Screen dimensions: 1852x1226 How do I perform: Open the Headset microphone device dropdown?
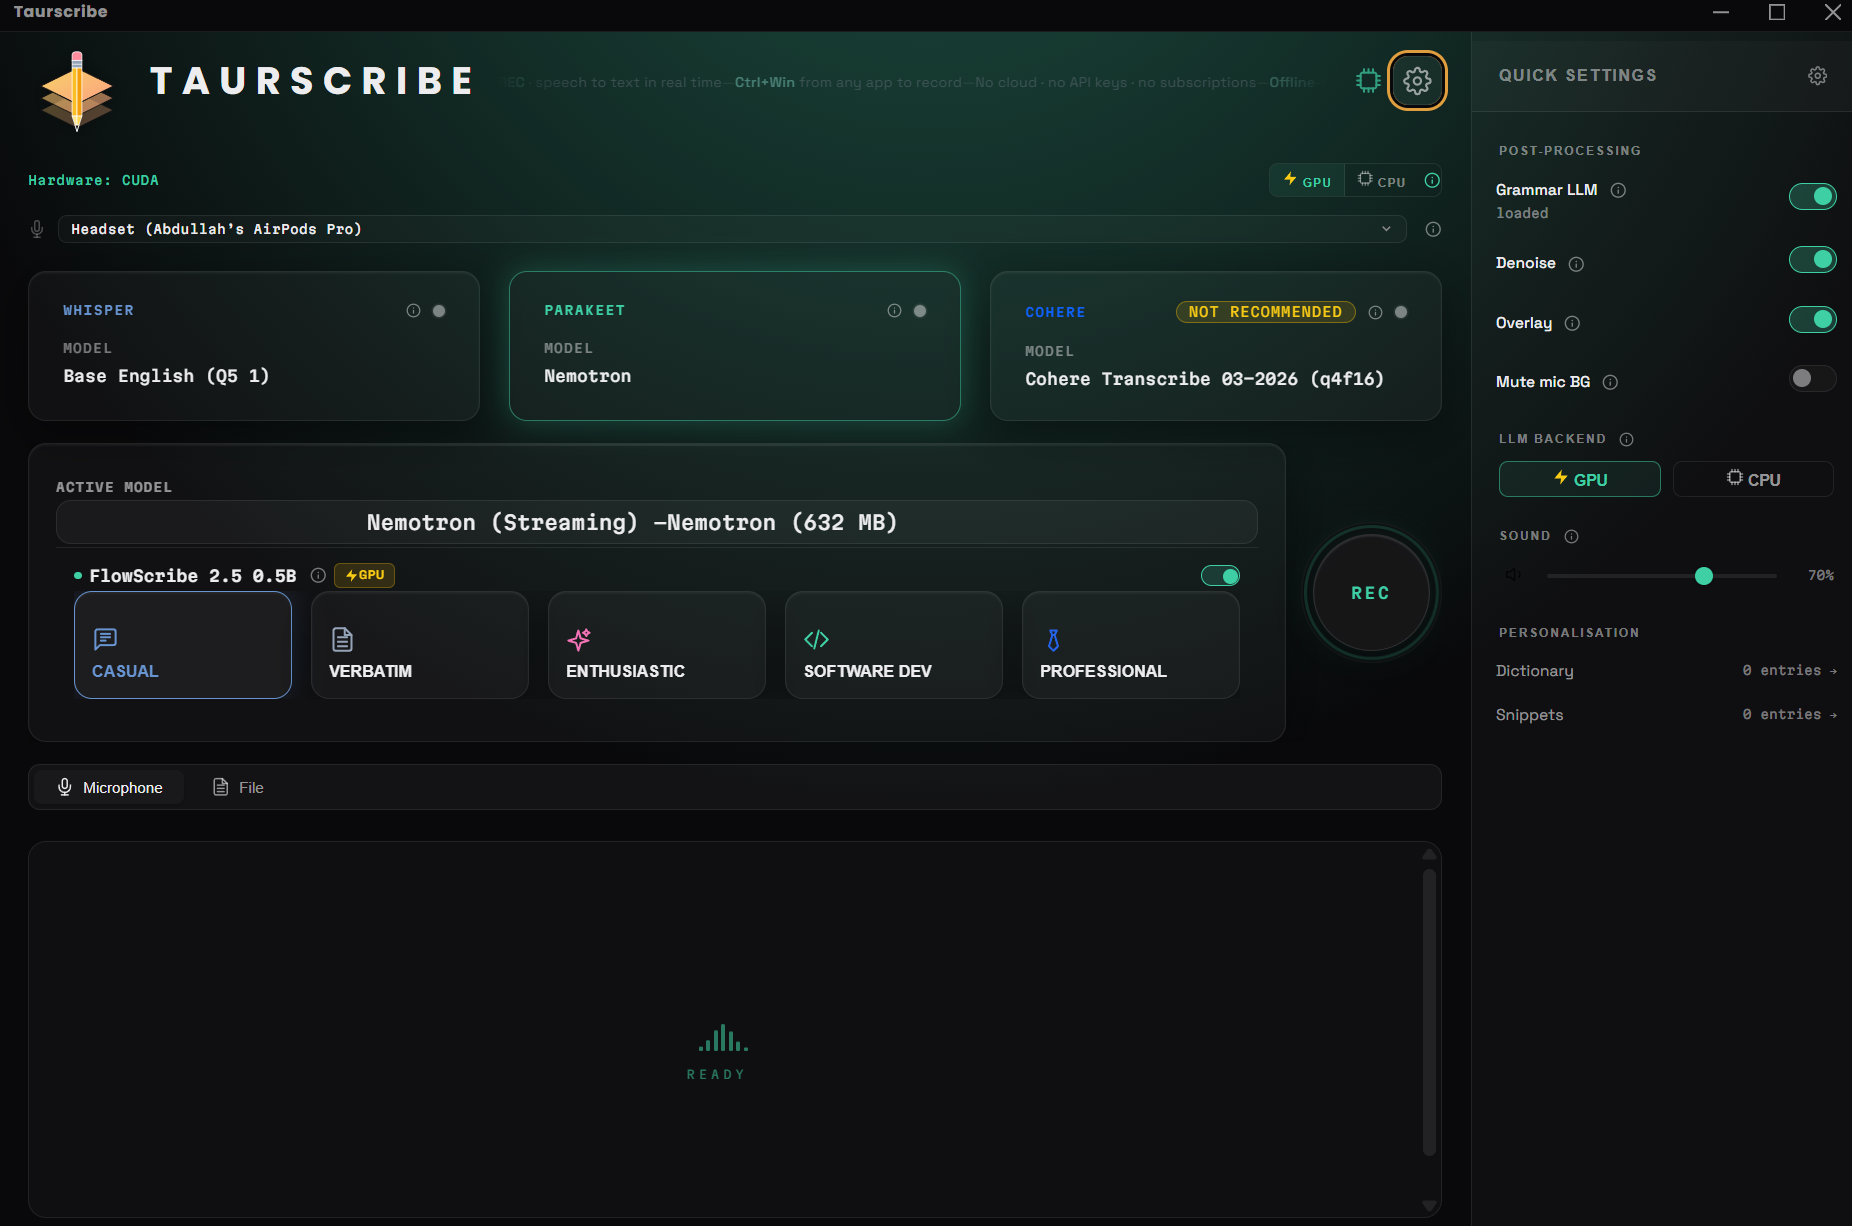coord(732,229)
